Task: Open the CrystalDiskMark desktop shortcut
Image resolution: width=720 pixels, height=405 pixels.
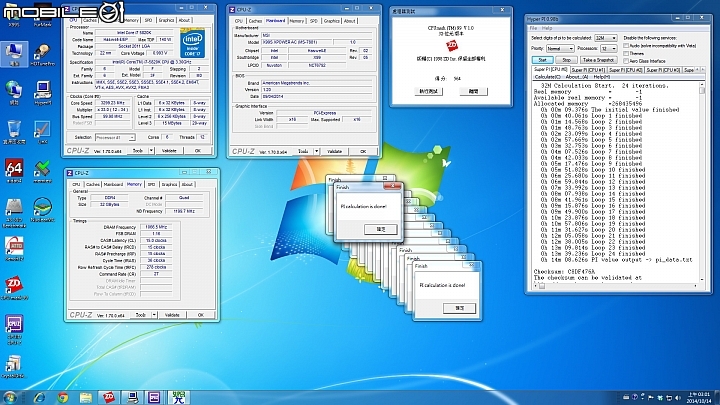Action: (14, 366)
